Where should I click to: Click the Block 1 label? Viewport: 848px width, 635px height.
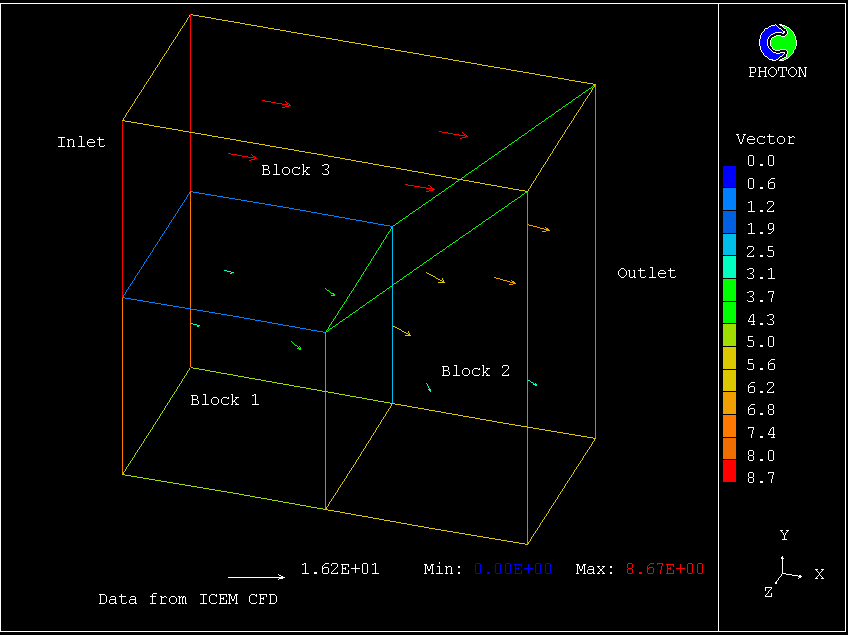click(x=224, y=400)
